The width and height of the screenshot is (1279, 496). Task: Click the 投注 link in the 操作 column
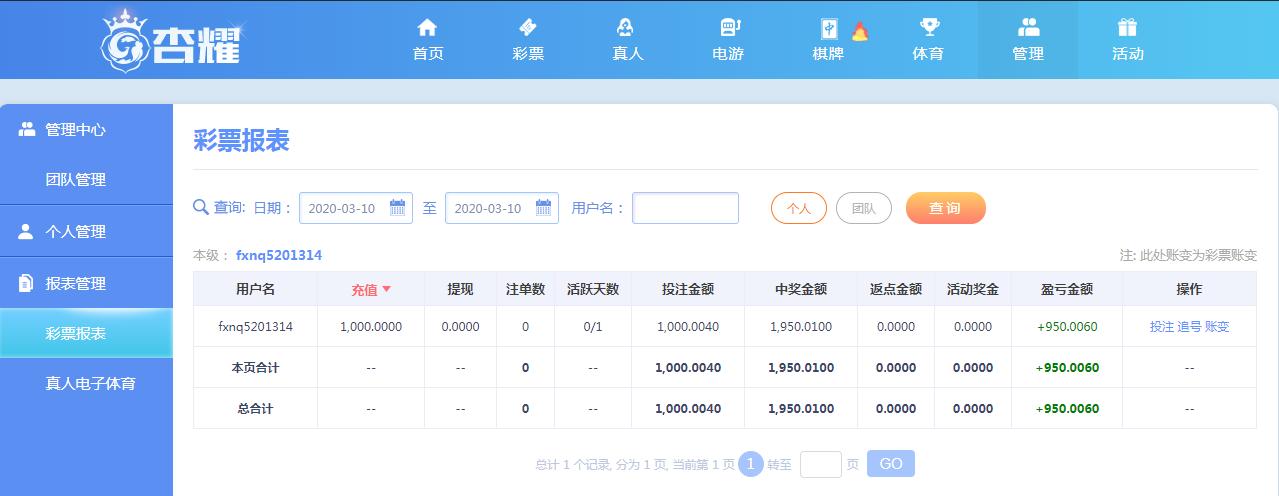[1162, 326]
